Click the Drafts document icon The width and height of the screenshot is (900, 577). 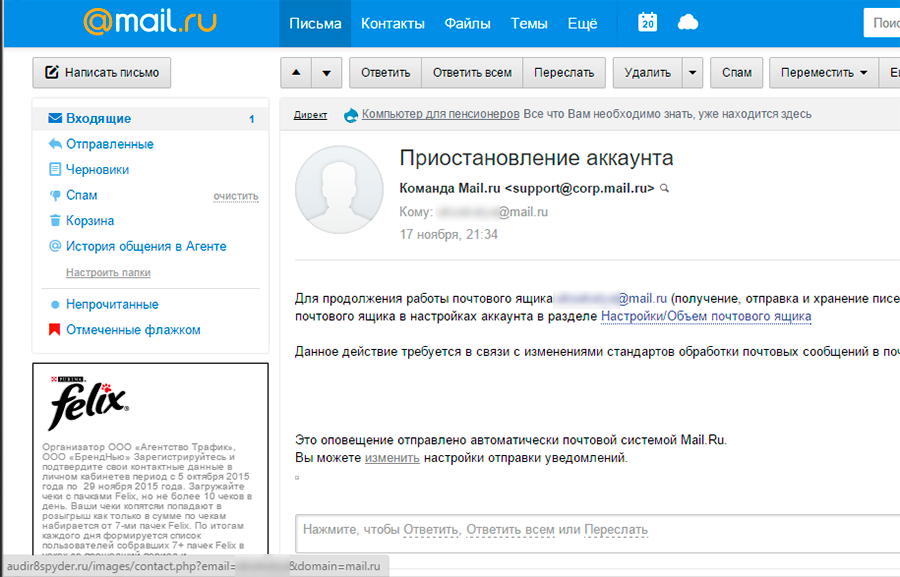[x=55, y=169]
